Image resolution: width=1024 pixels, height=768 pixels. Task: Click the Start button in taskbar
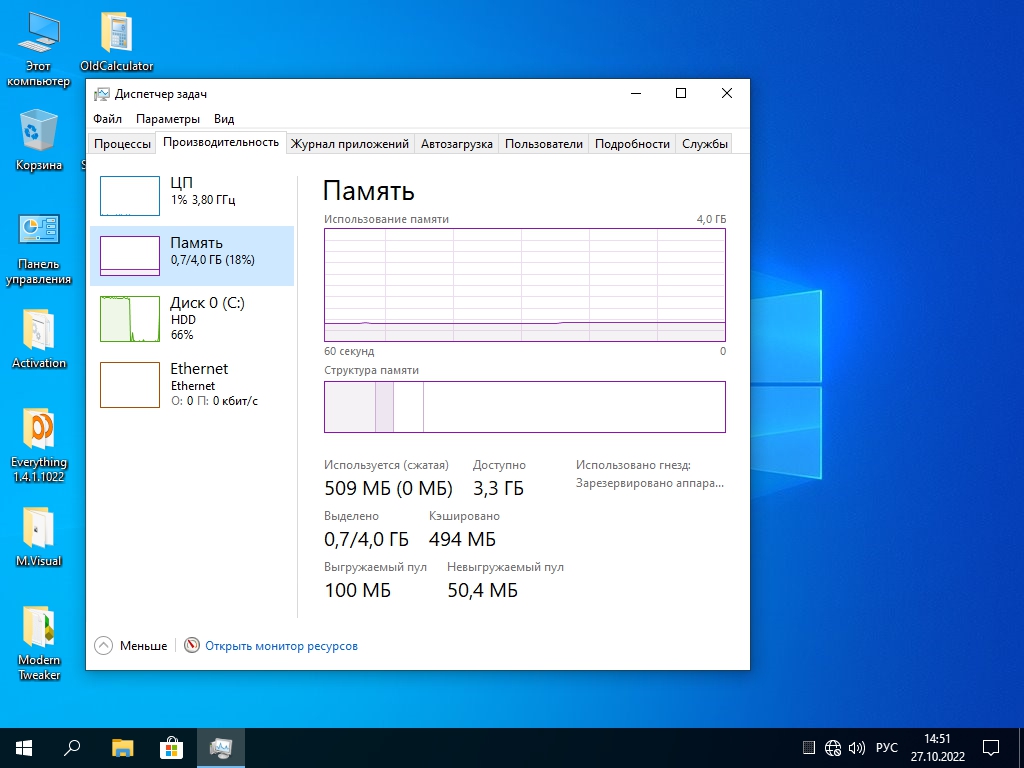pos(24,748)
